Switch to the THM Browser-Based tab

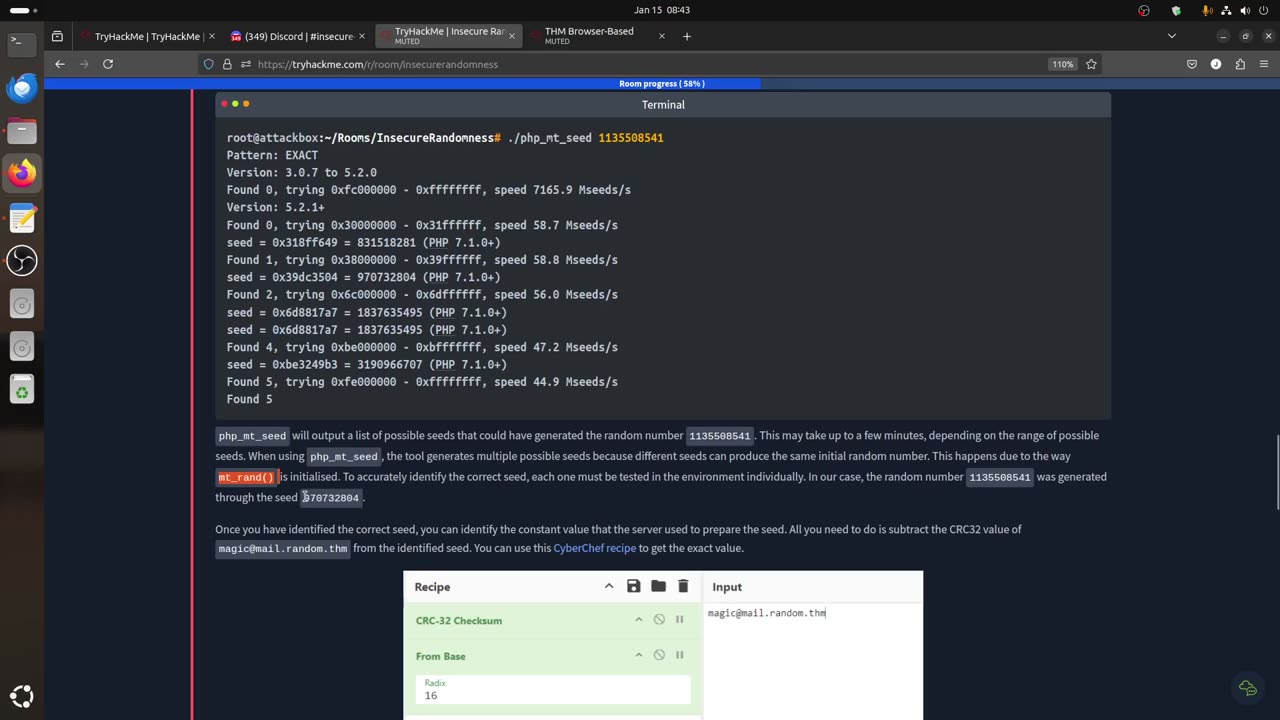(596, 36)
